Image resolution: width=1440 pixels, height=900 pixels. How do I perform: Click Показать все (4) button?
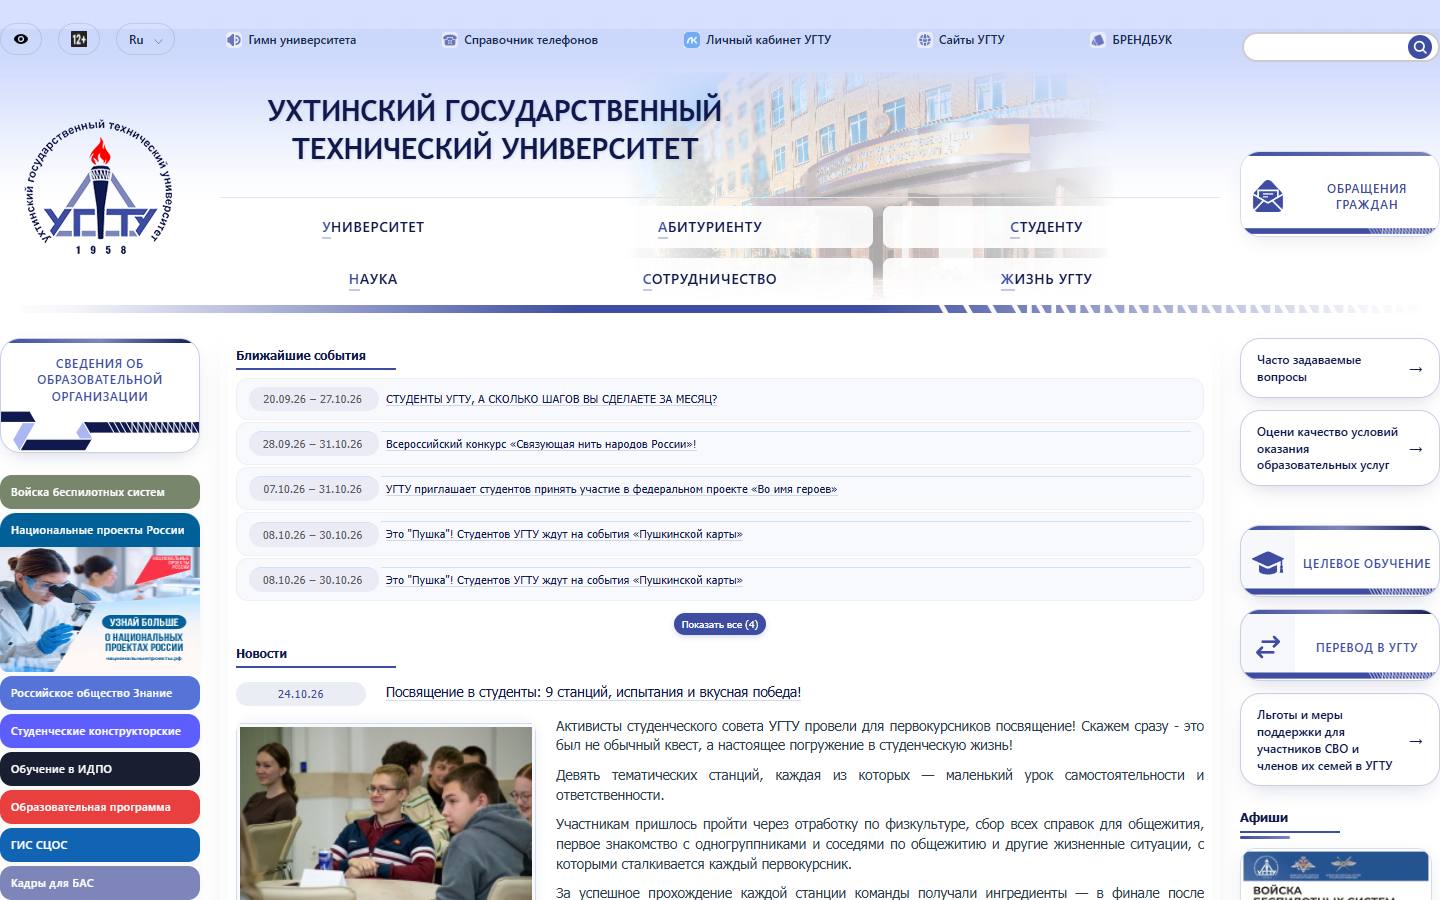(720, 624)
